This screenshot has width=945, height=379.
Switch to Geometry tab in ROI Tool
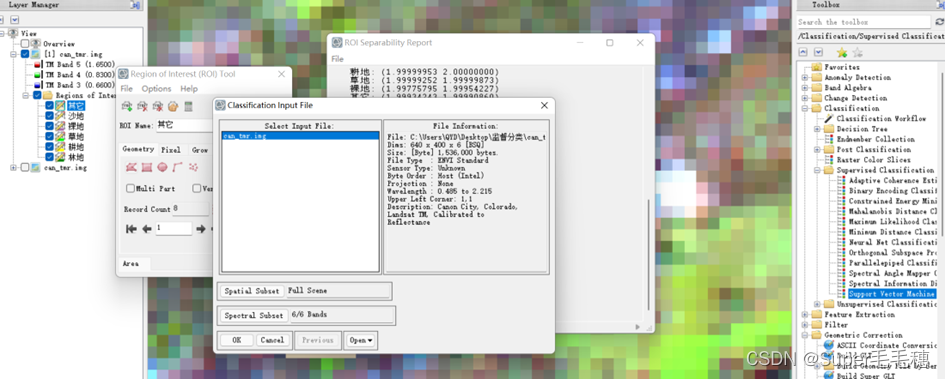click(x=139, y=149)
